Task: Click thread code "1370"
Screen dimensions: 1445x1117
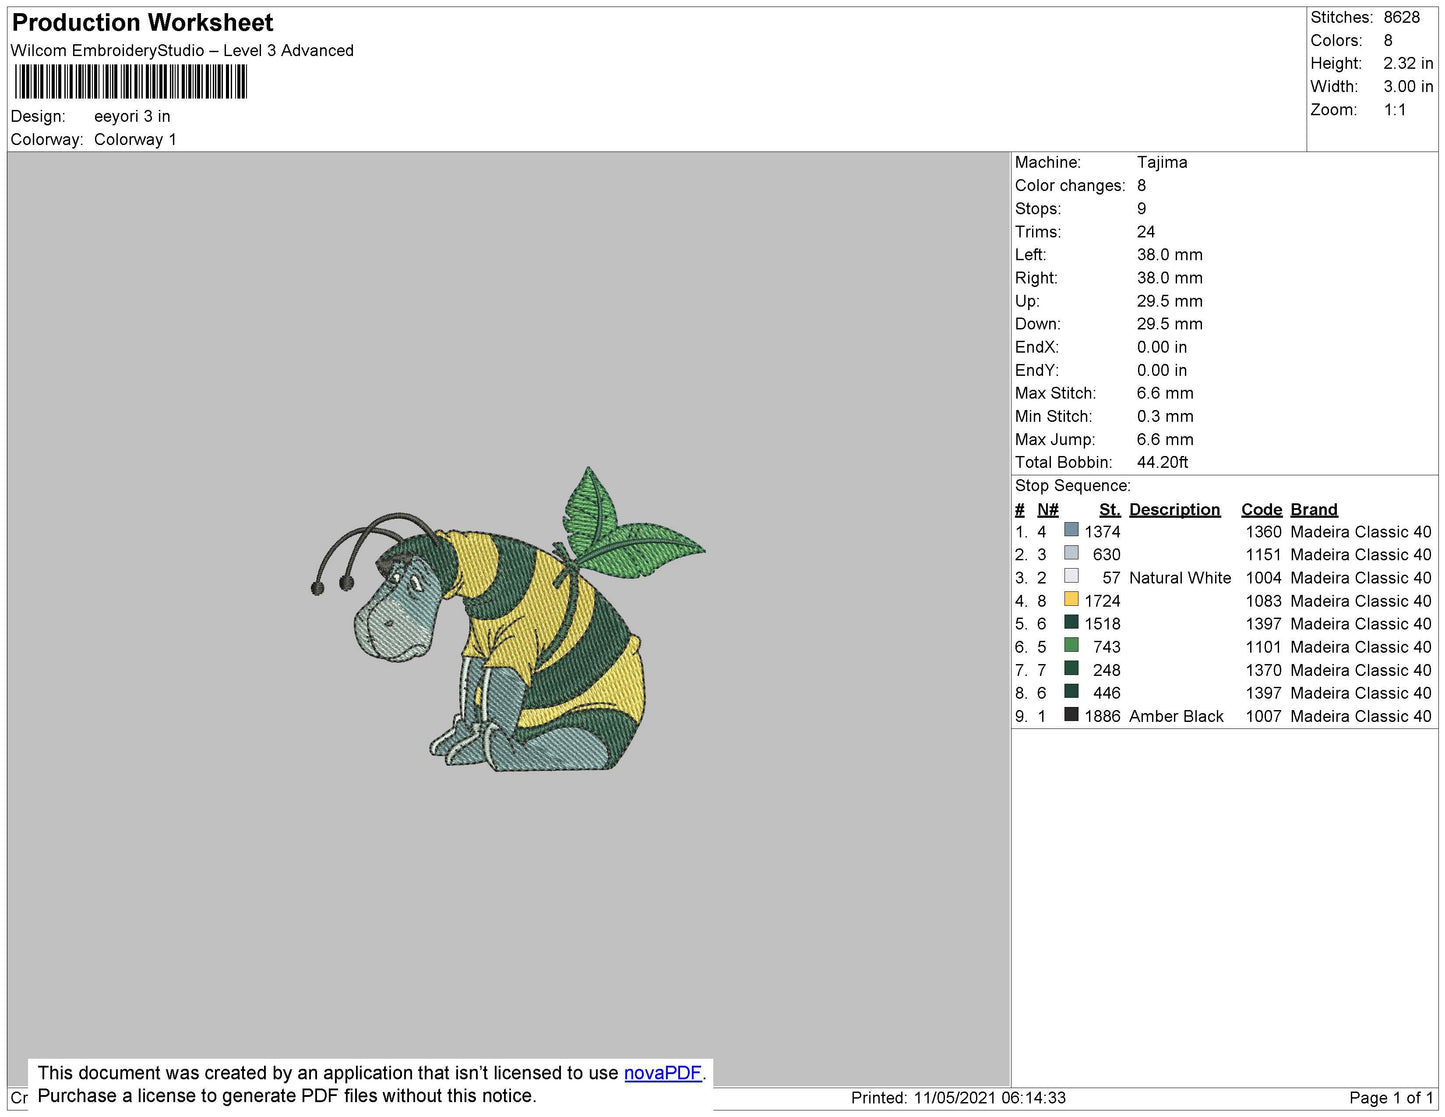Action: tap(1264, 670)
